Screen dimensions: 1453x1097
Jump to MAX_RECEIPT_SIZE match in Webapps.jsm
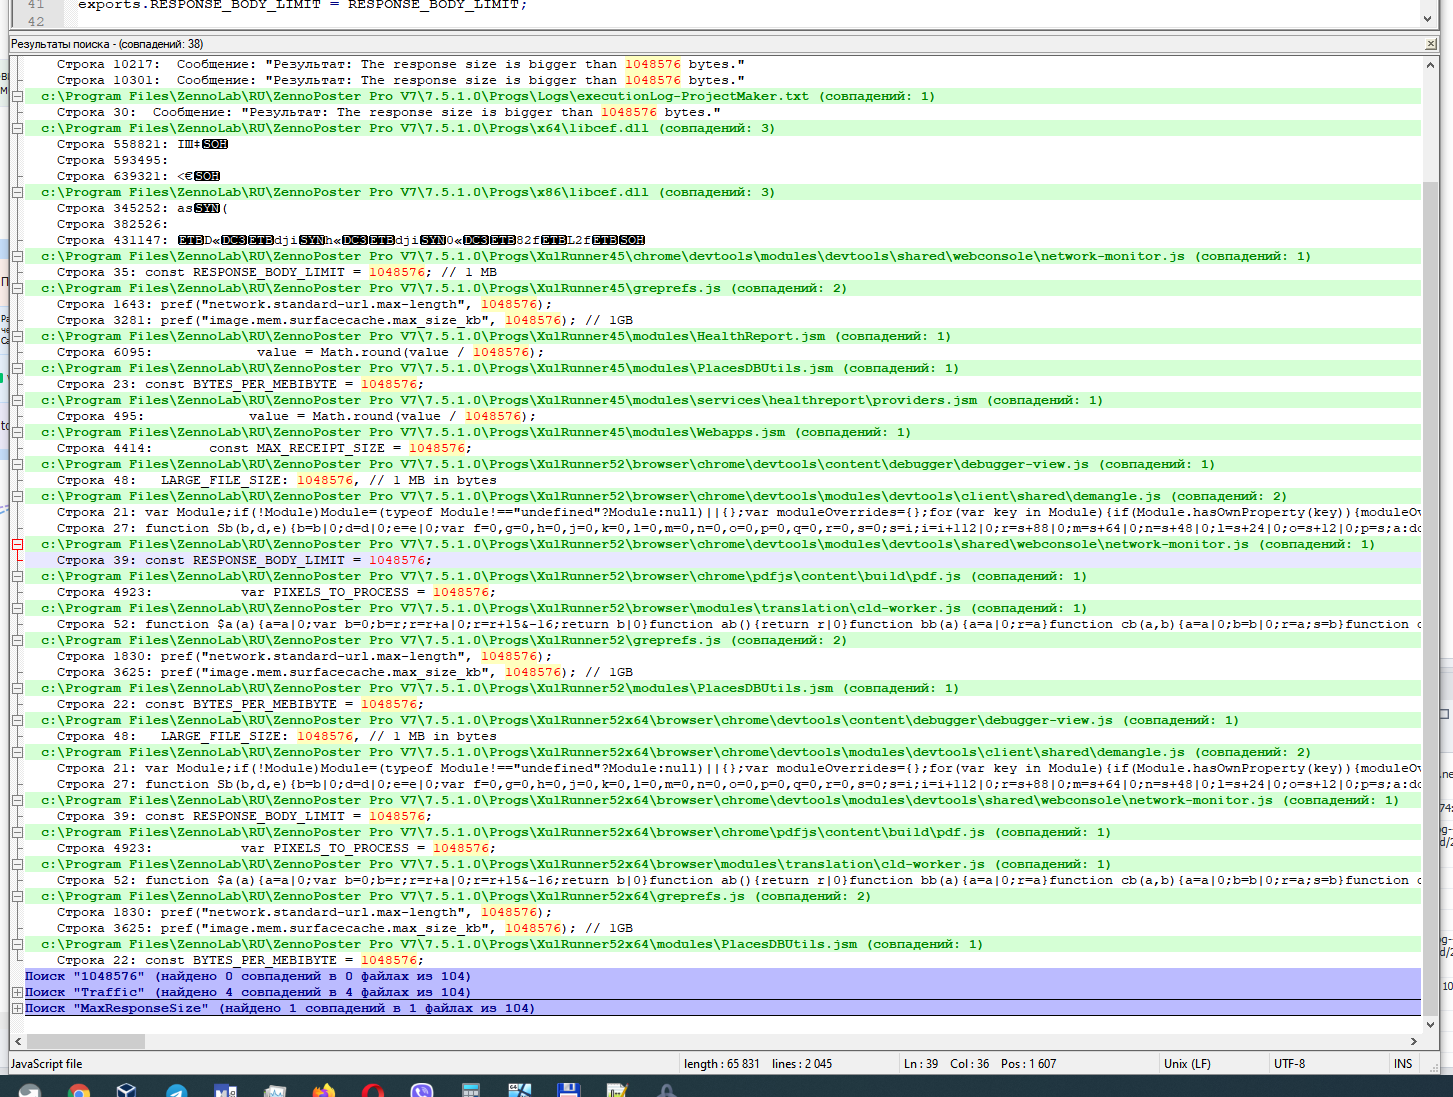300,448
